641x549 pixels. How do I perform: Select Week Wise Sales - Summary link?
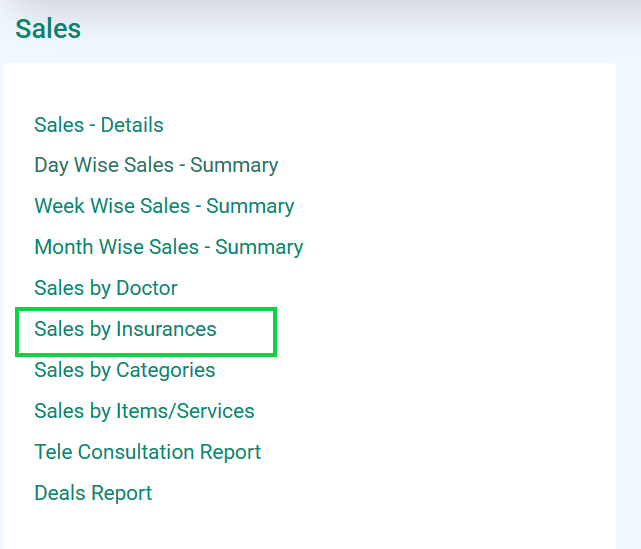click(x=164, y=206)
